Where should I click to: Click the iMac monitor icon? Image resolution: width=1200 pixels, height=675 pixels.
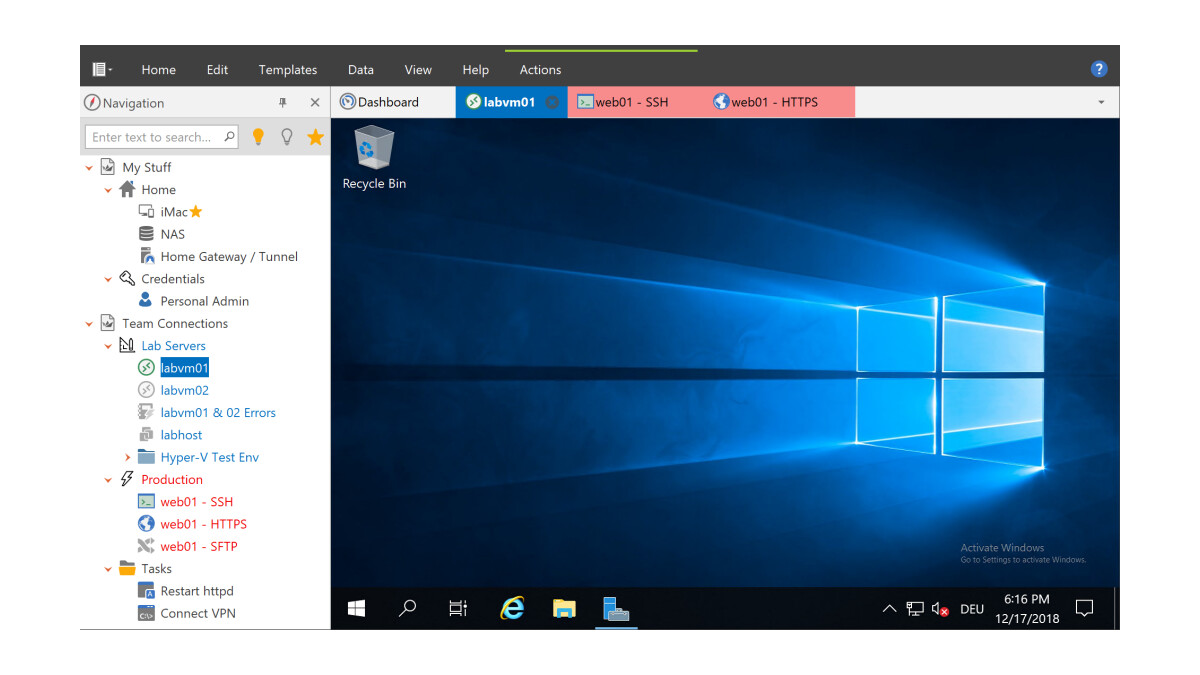[146, 212]
